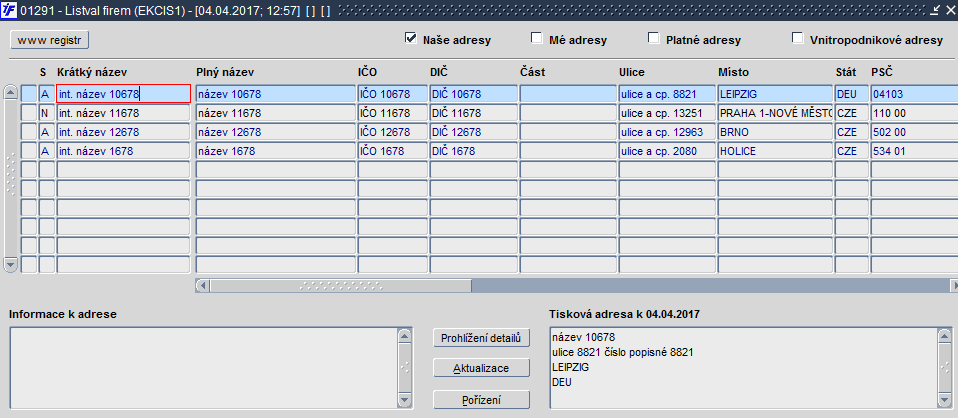Screen dimensions: 958x418
Task: Click the Plný název cell 'název 10678'
Action: (276, 94)
